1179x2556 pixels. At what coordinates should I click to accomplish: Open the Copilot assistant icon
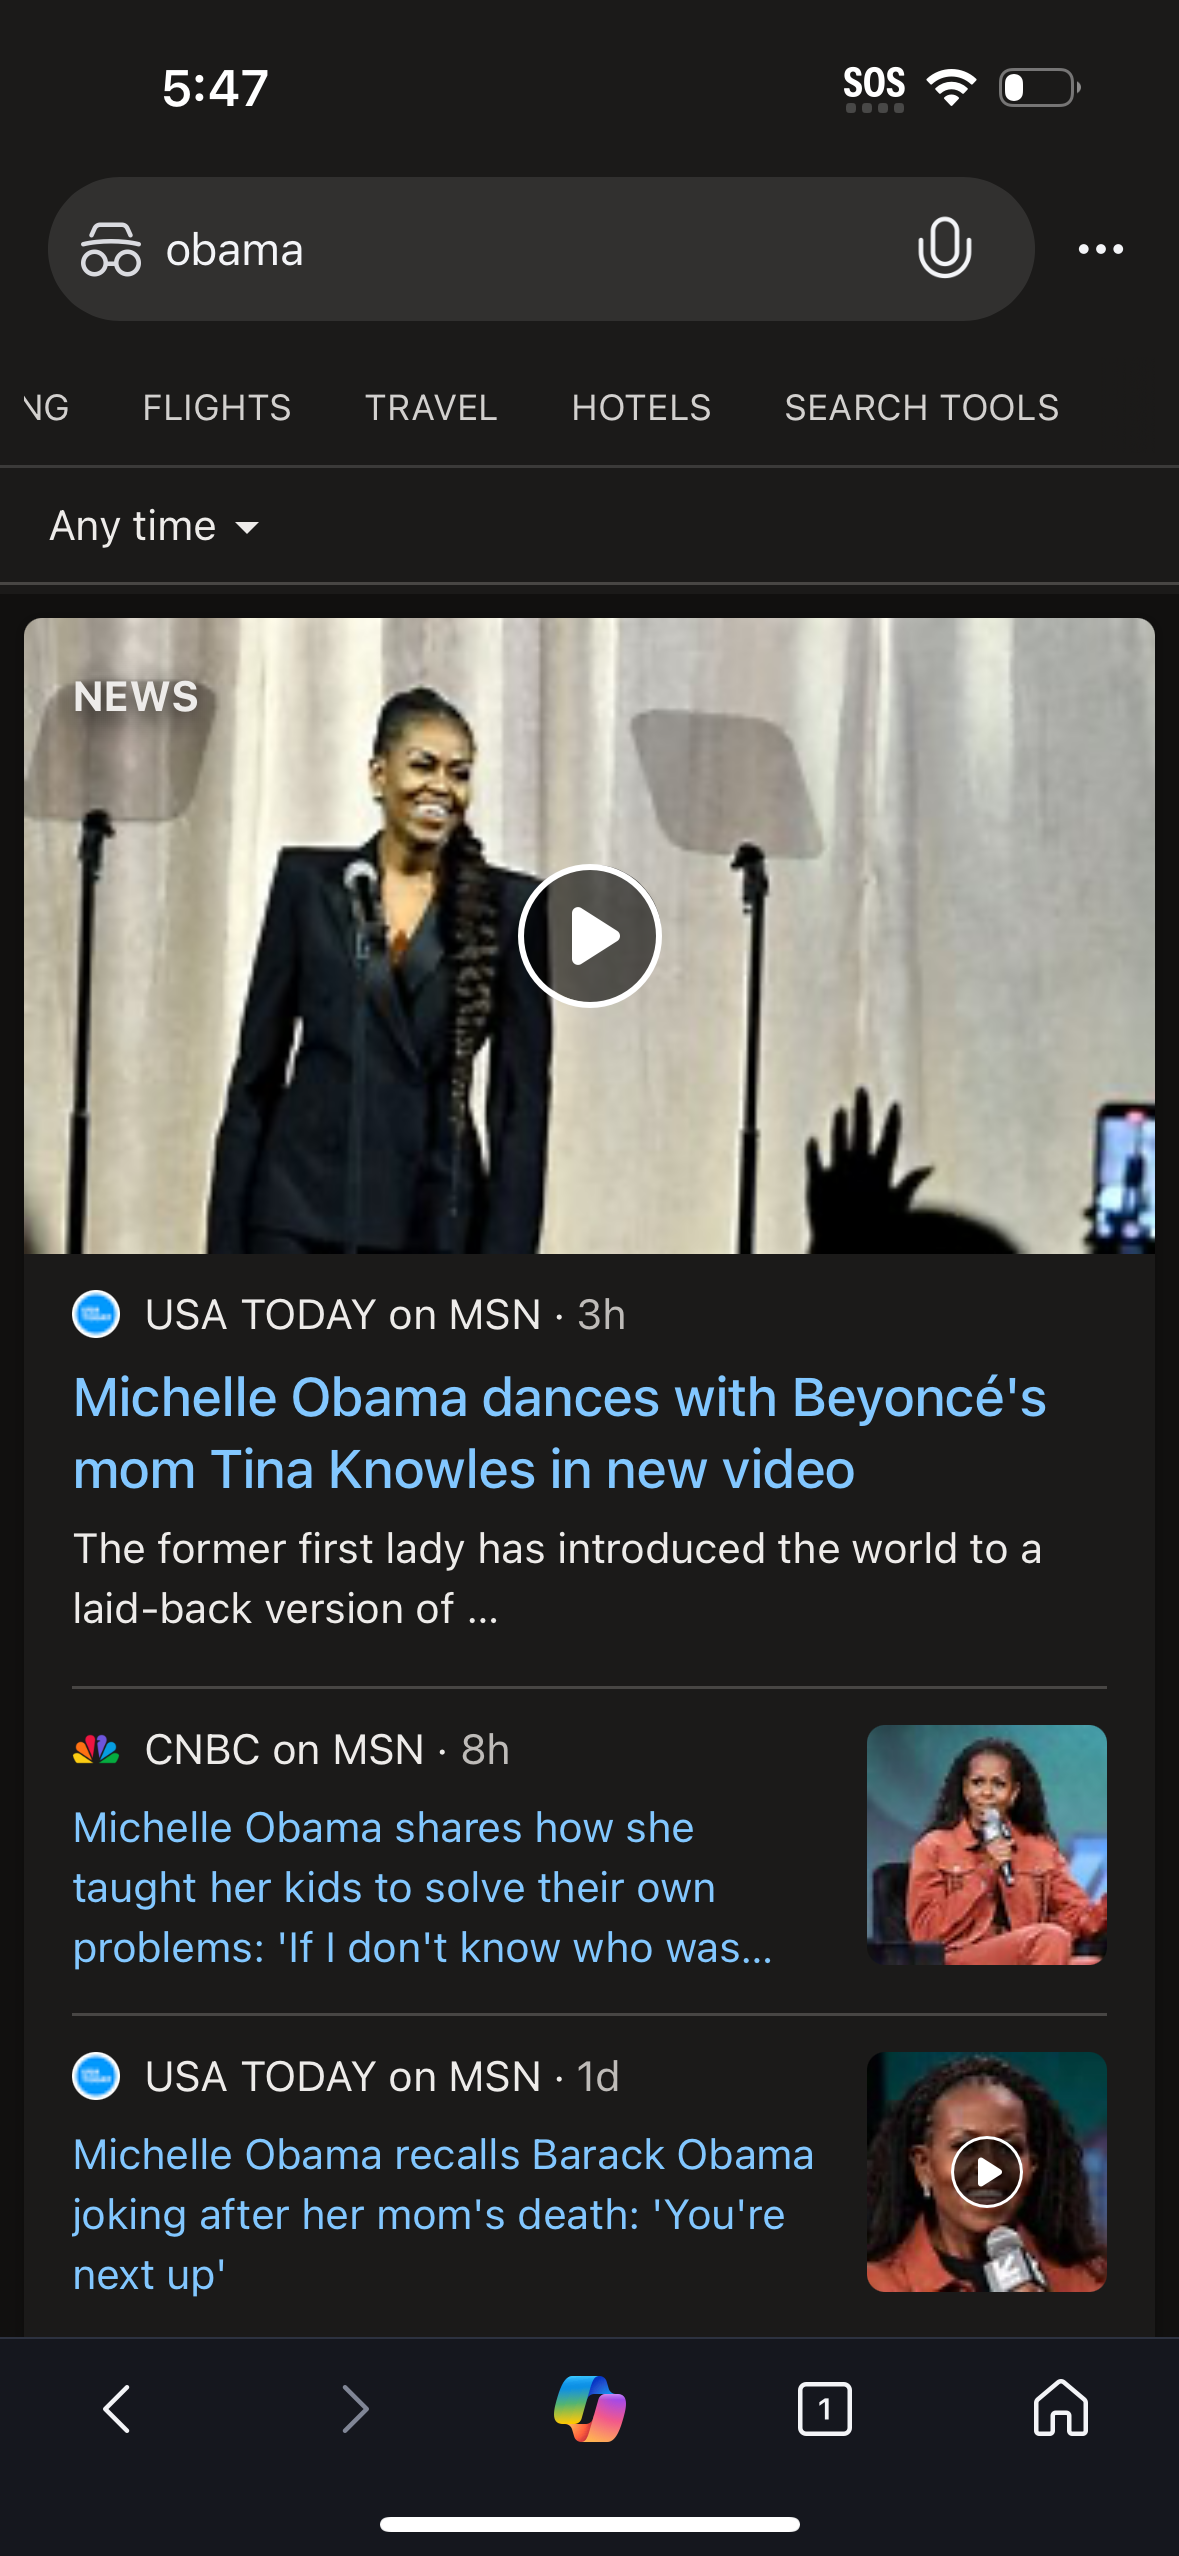[589, 2408]
